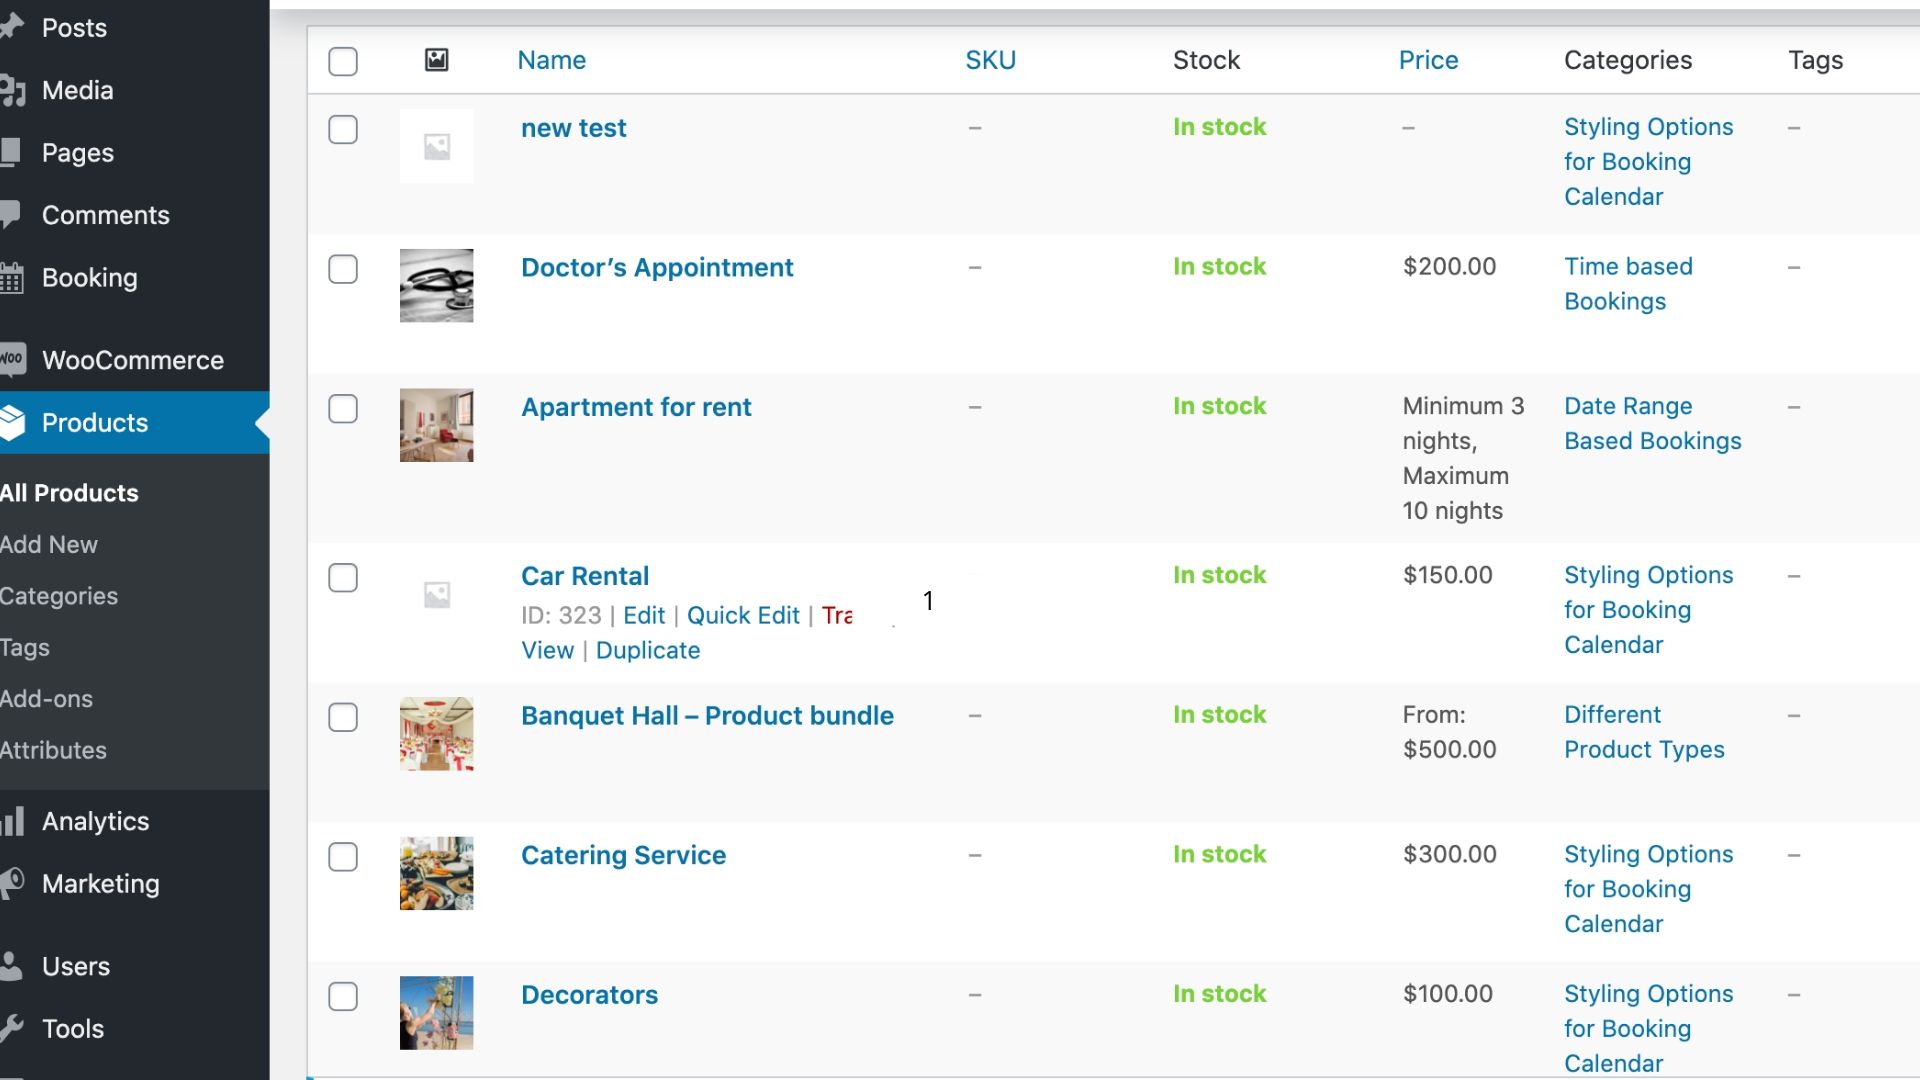Click Duplicate link for Car Rental
The width and height of the screenshot is (1920, 1080).
pos(647,650)
